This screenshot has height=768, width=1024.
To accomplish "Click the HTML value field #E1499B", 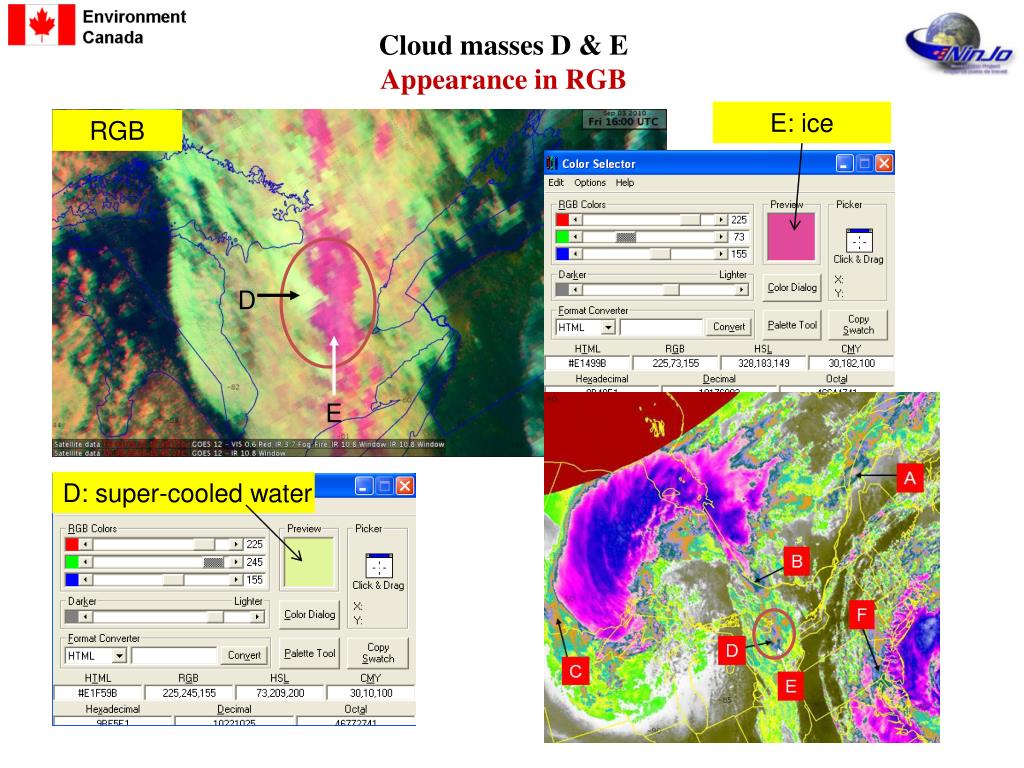I will 587,363.
